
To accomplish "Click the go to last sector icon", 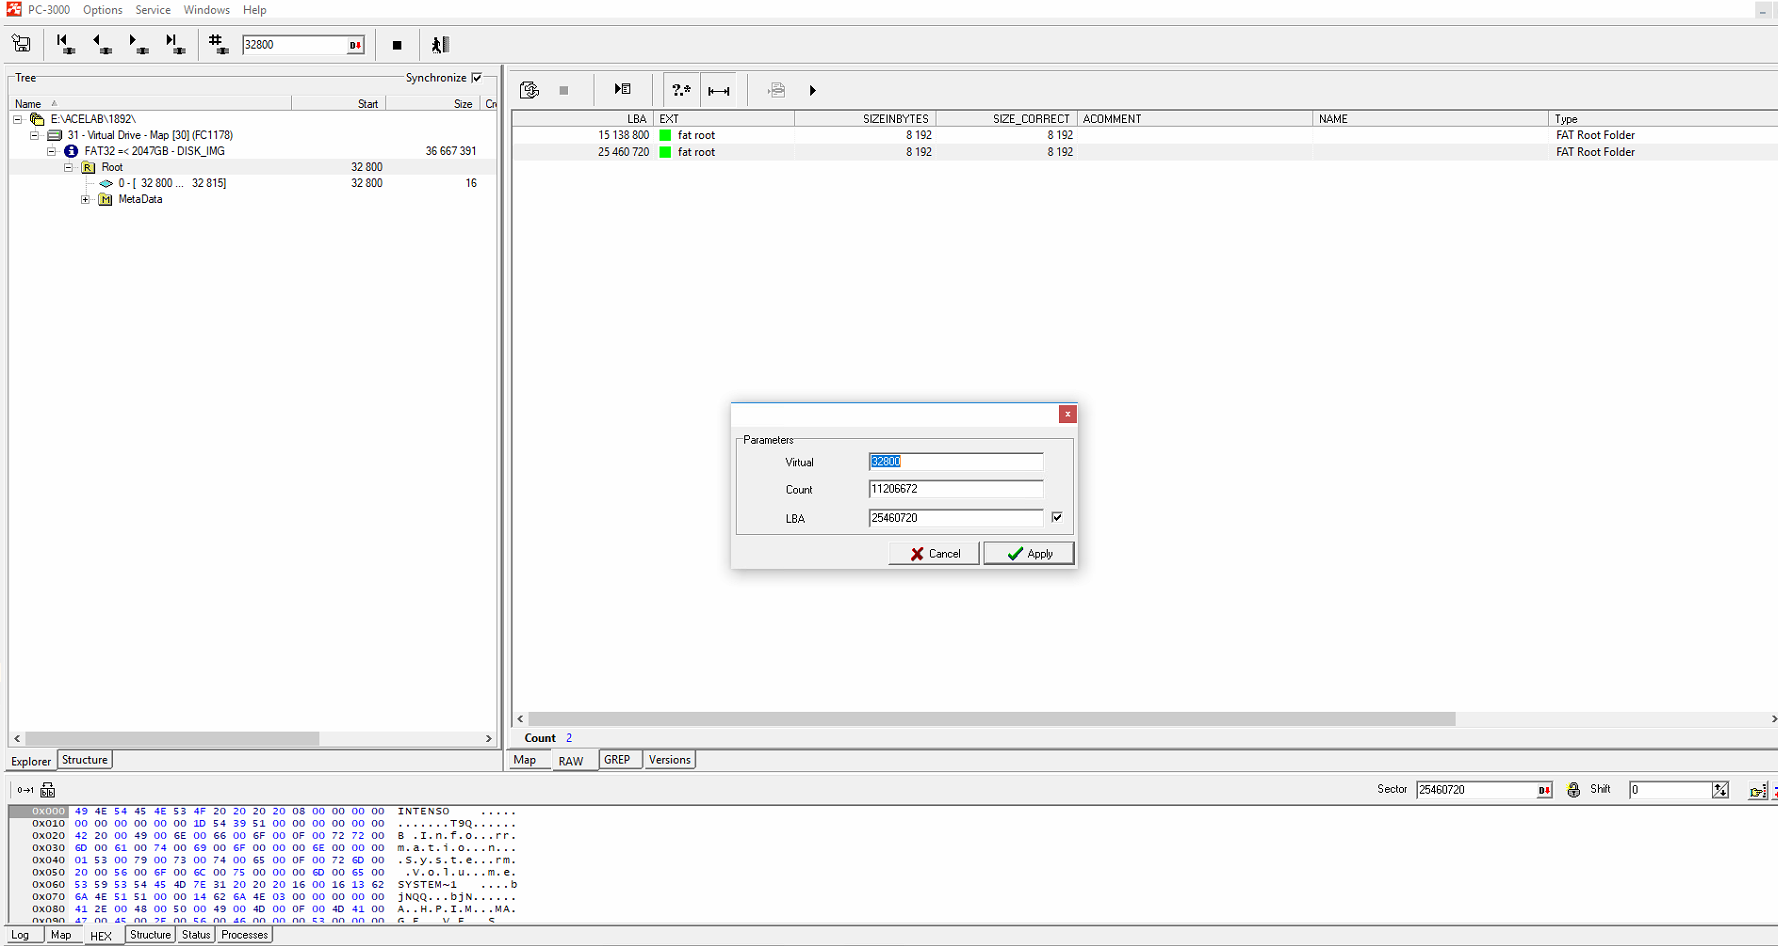I will tap(174, 44).
